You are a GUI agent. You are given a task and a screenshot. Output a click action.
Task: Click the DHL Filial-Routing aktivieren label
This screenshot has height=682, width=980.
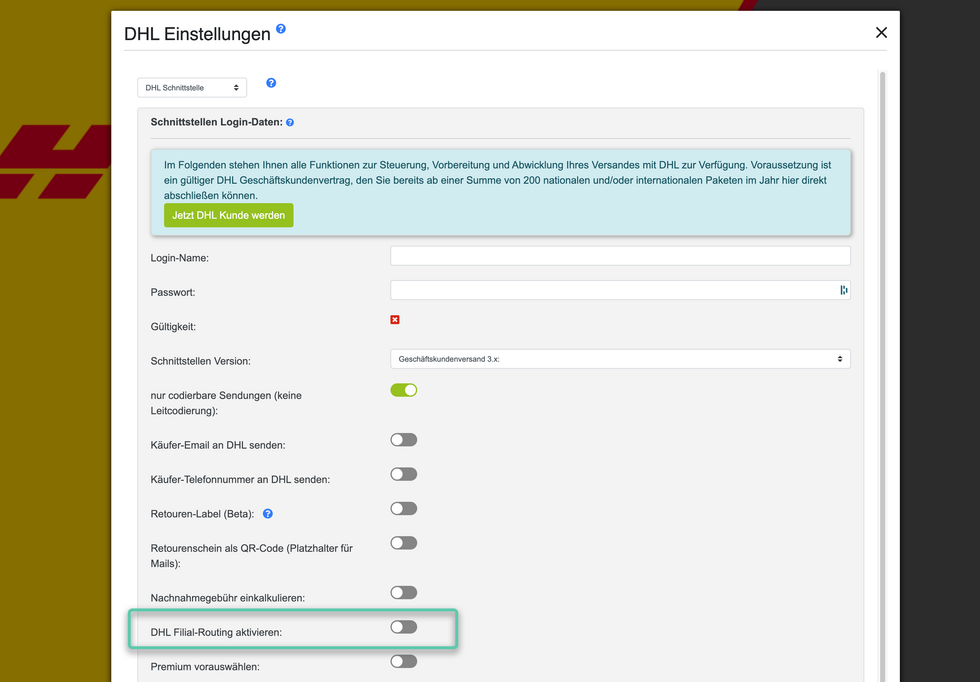(216, 633)
